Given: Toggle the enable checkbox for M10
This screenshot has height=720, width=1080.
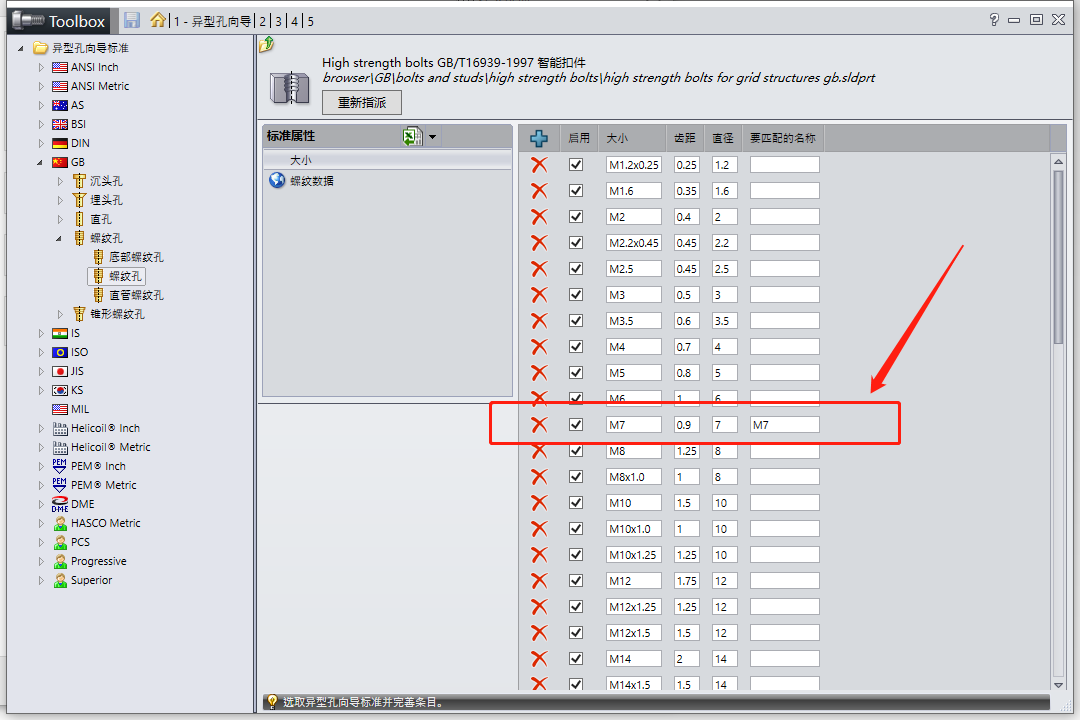Looking at the screenshot, I should 576,503.
